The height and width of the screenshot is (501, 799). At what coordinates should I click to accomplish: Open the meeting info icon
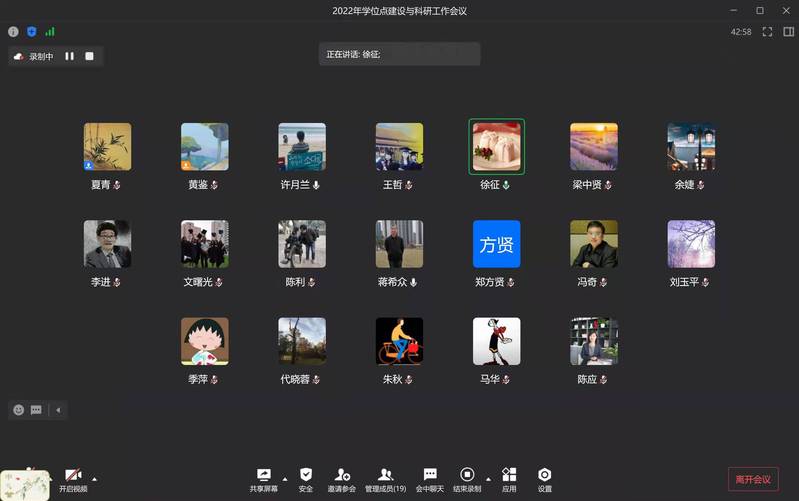pos(13,32)
